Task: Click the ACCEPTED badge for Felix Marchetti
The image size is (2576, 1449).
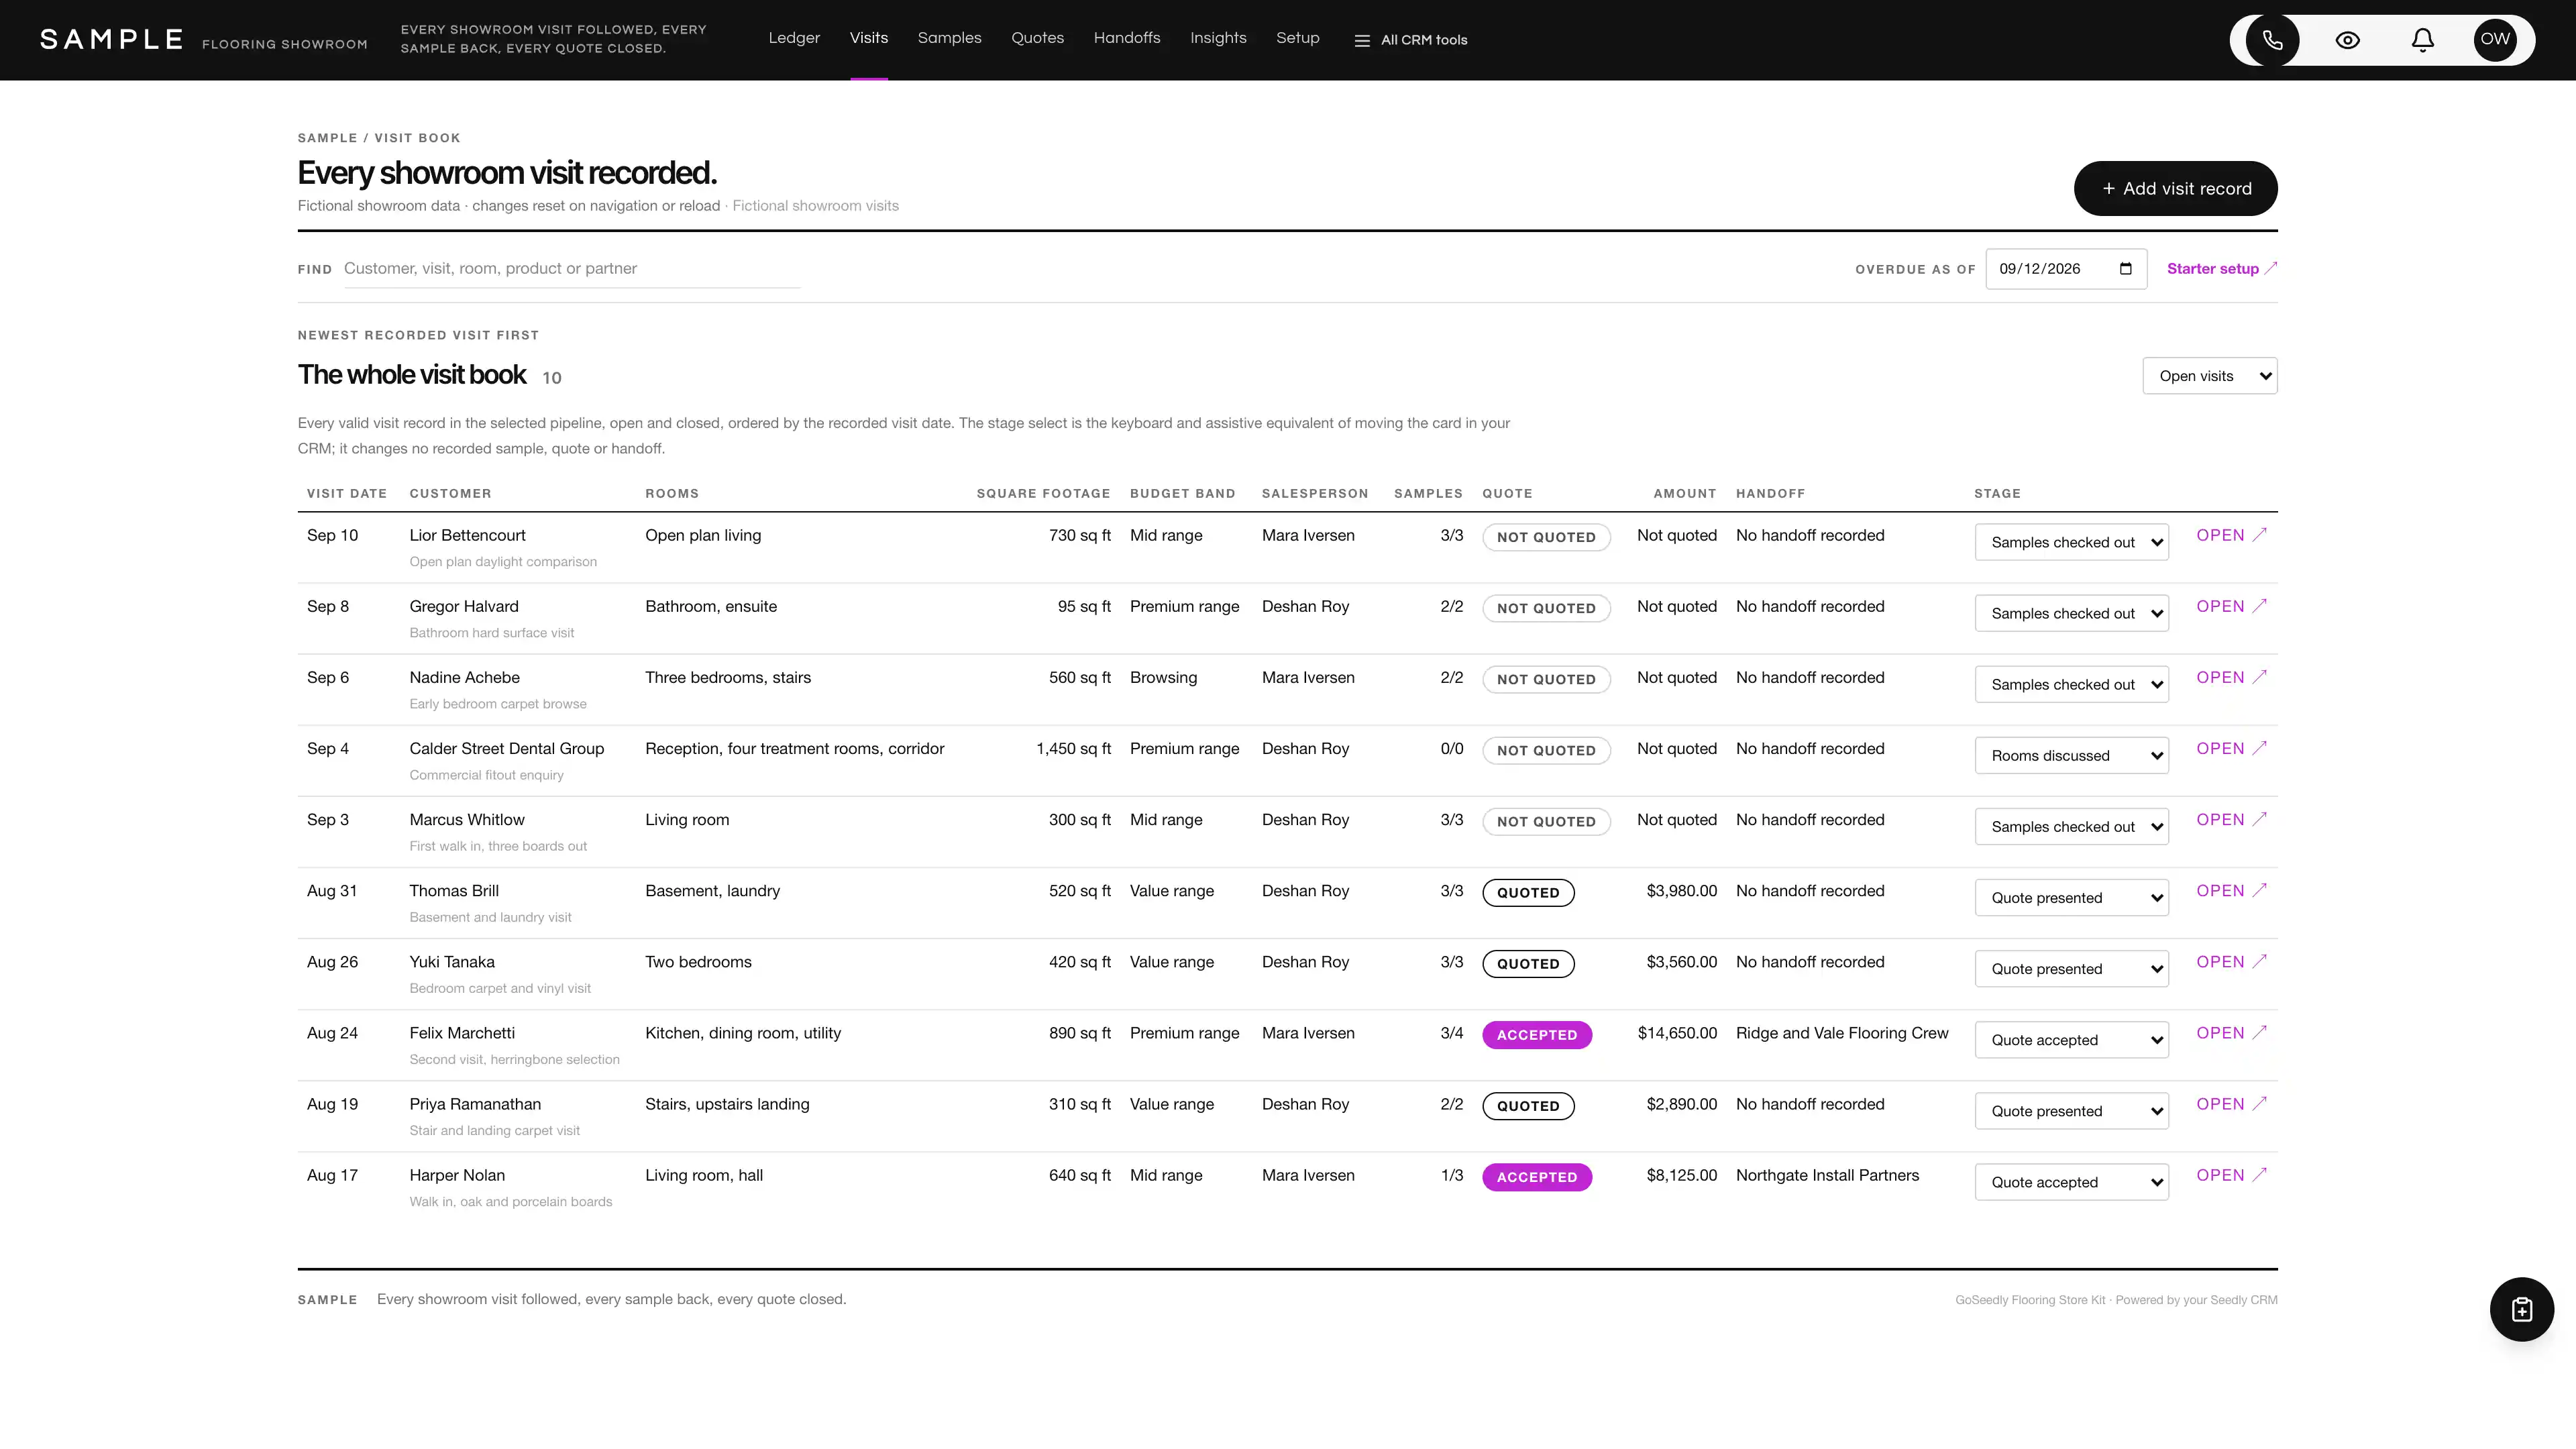Action: pyautogui.click(x=1536, y=1035)
